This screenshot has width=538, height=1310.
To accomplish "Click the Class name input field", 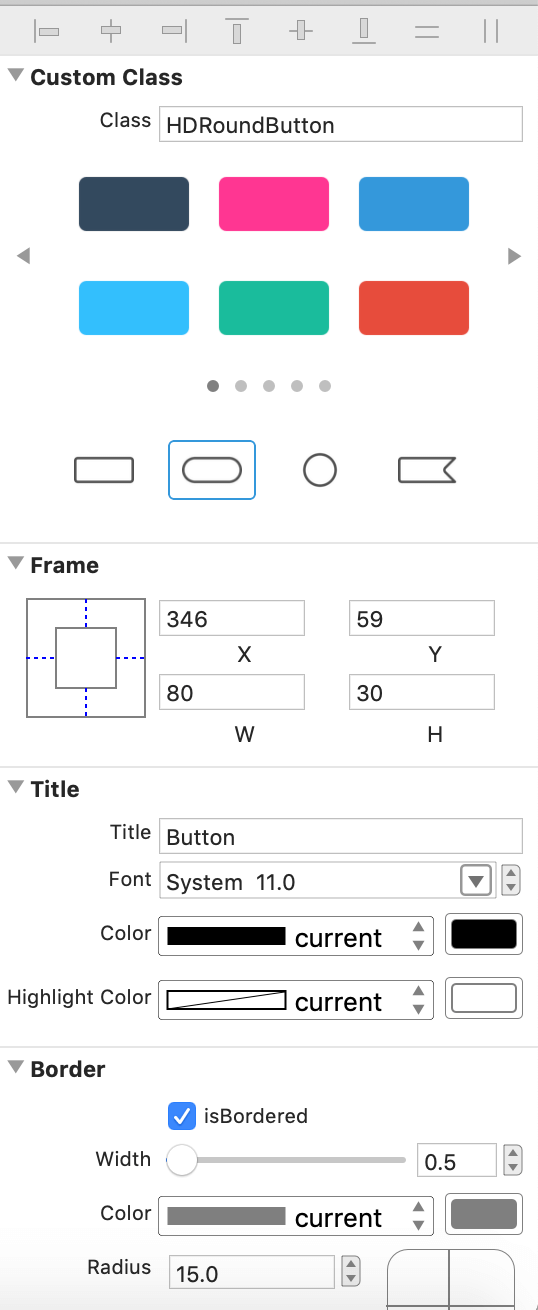I will click(341, 125).
